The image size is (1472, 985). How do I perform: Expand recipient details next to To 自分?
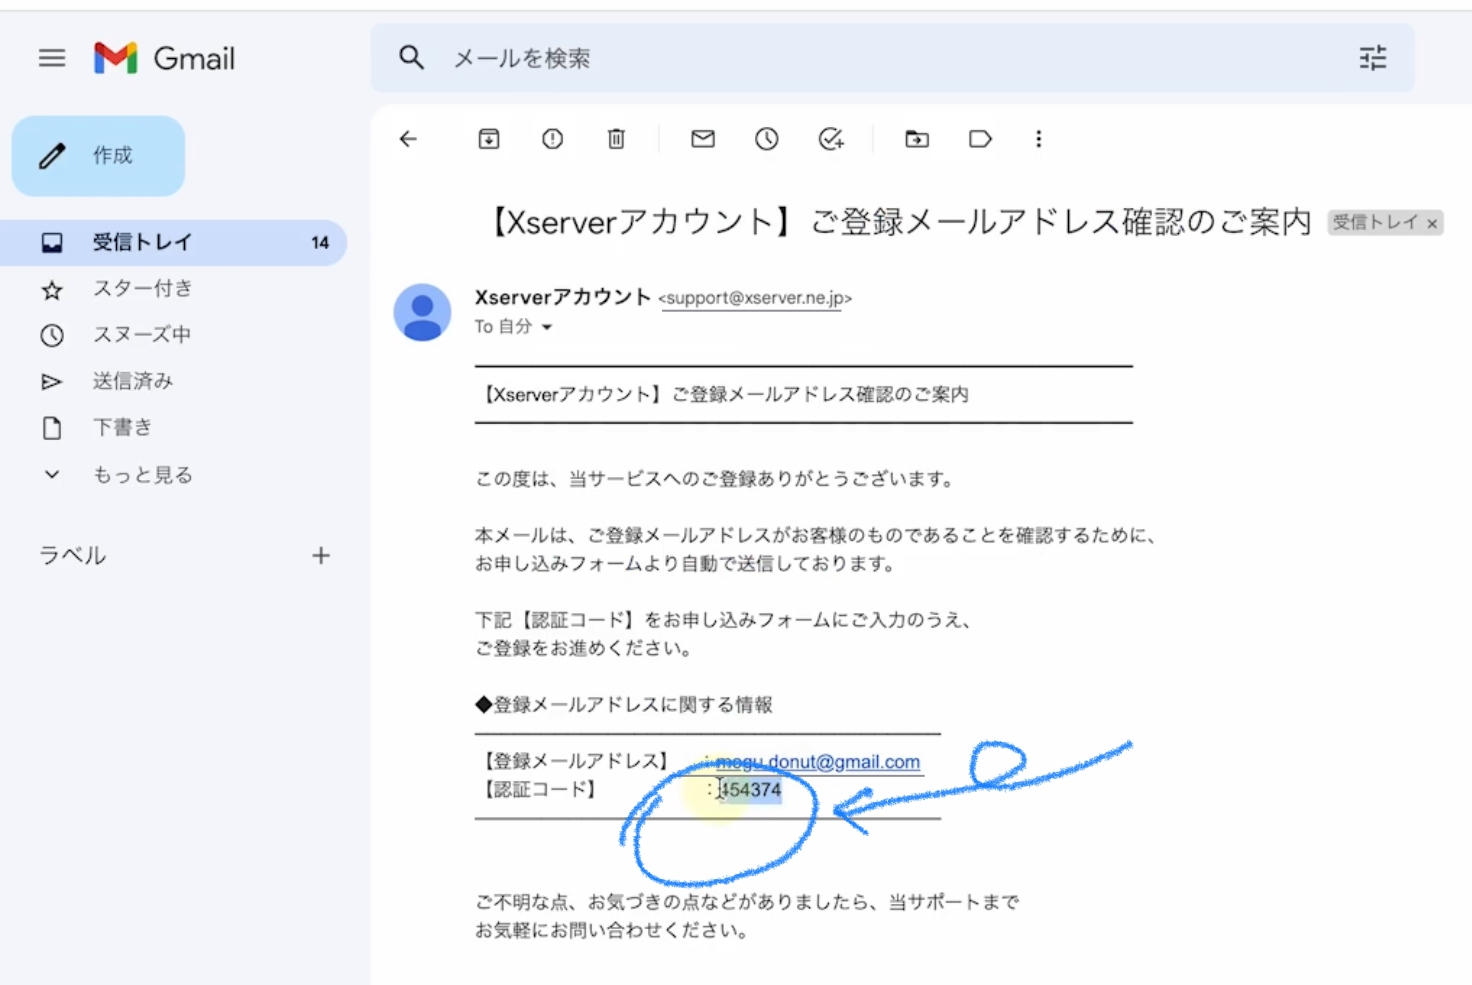coord(547,327)
